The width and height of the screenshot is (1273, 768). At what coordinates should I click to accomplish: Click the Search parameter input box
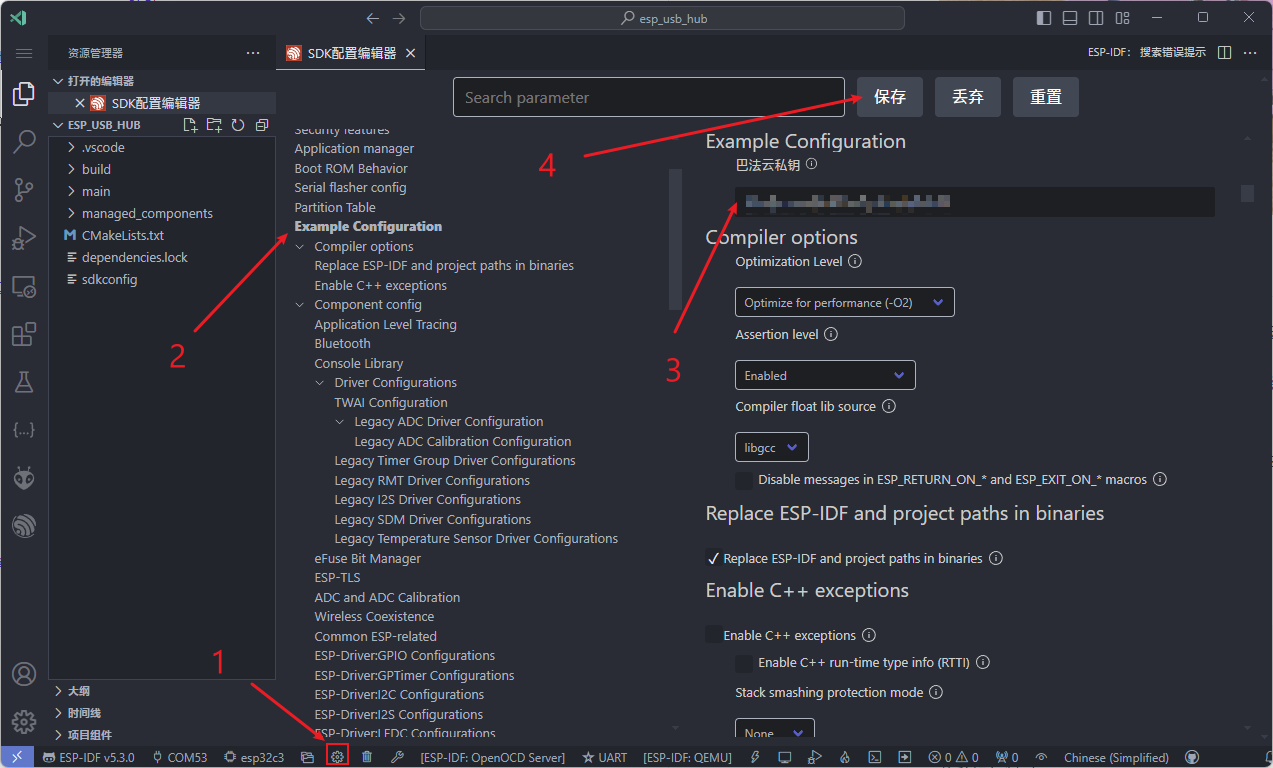tap(649, 97)
